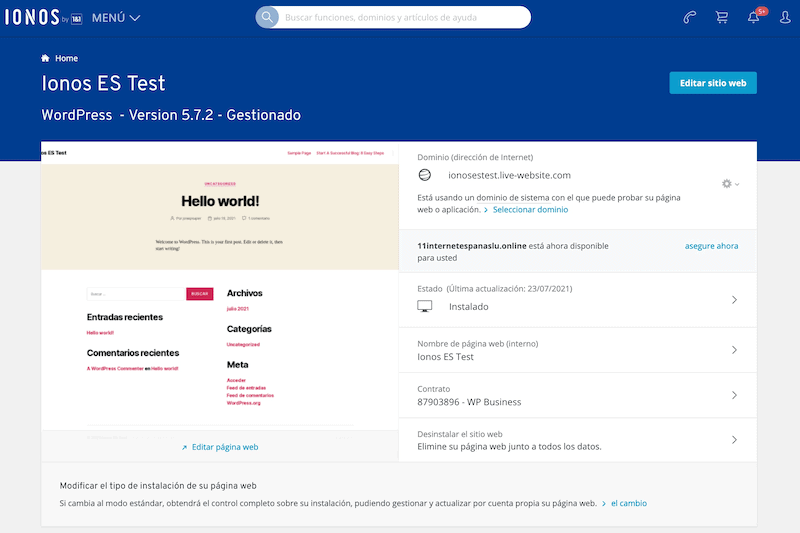Open the phone contact icon
Screen dimensions: 800x533
689,17
